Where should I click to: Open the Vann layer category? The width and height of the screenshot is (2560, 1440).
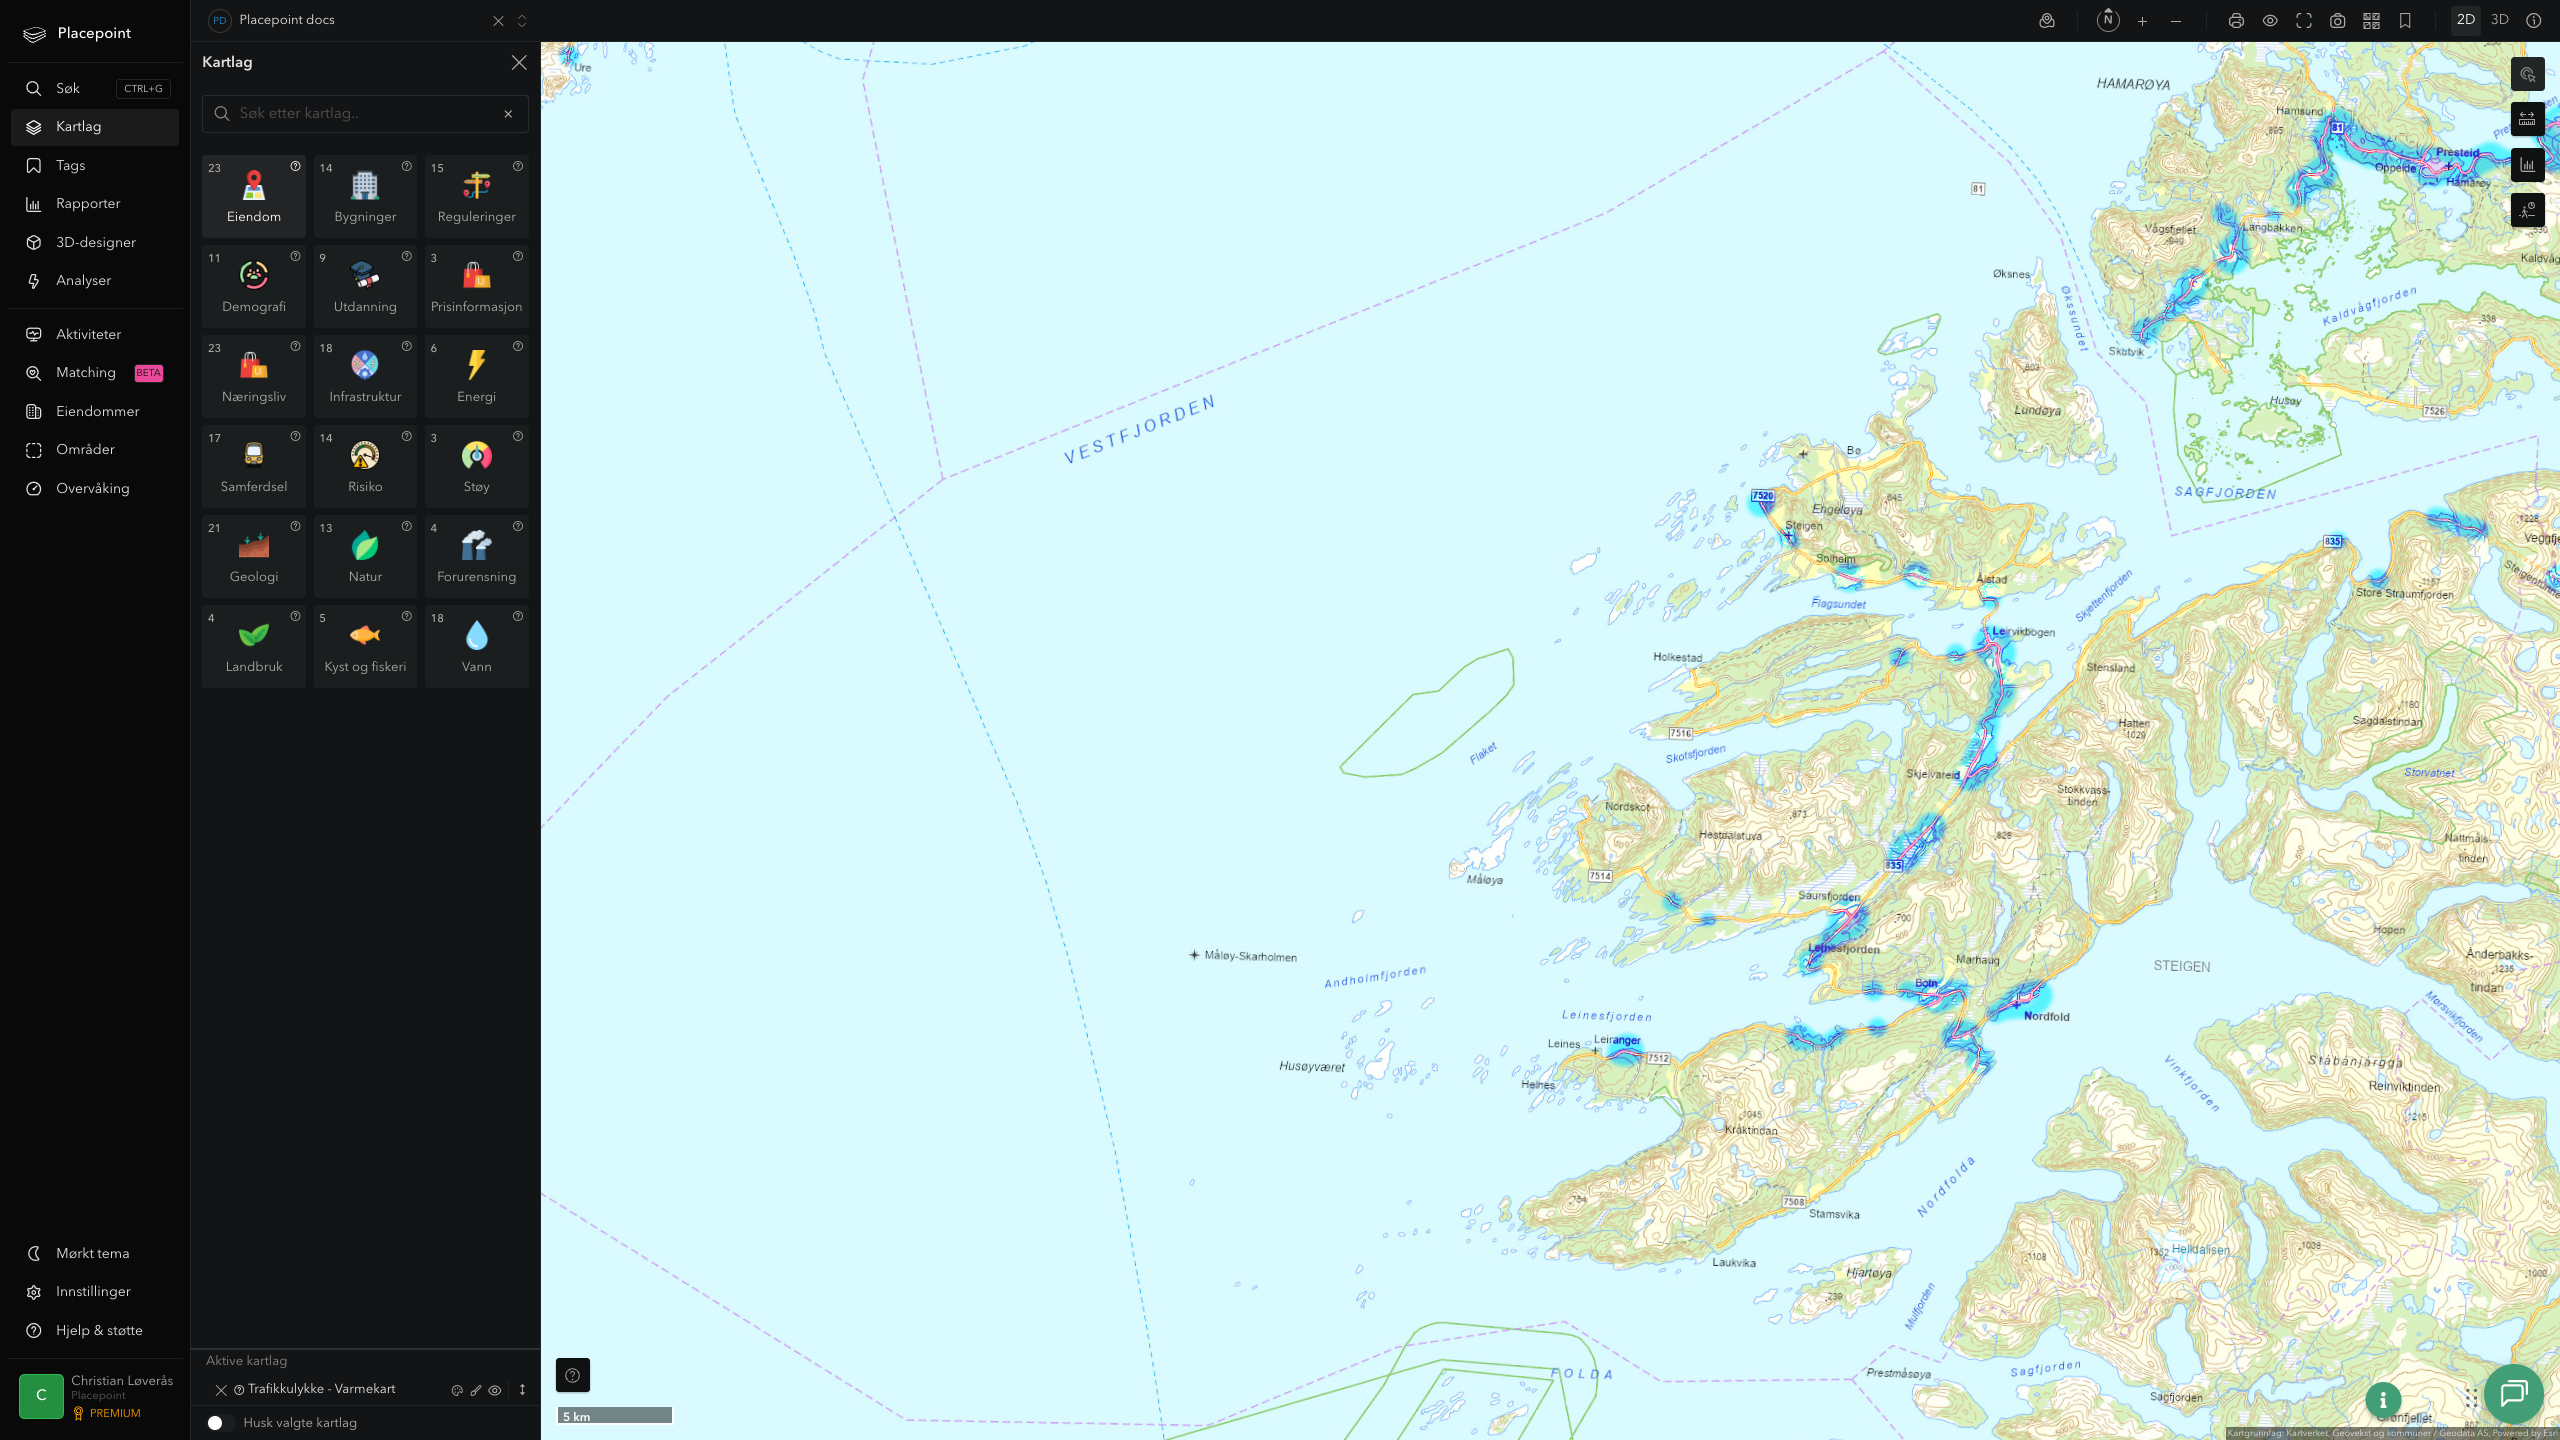pyautogui.click(x=477, y=646)
